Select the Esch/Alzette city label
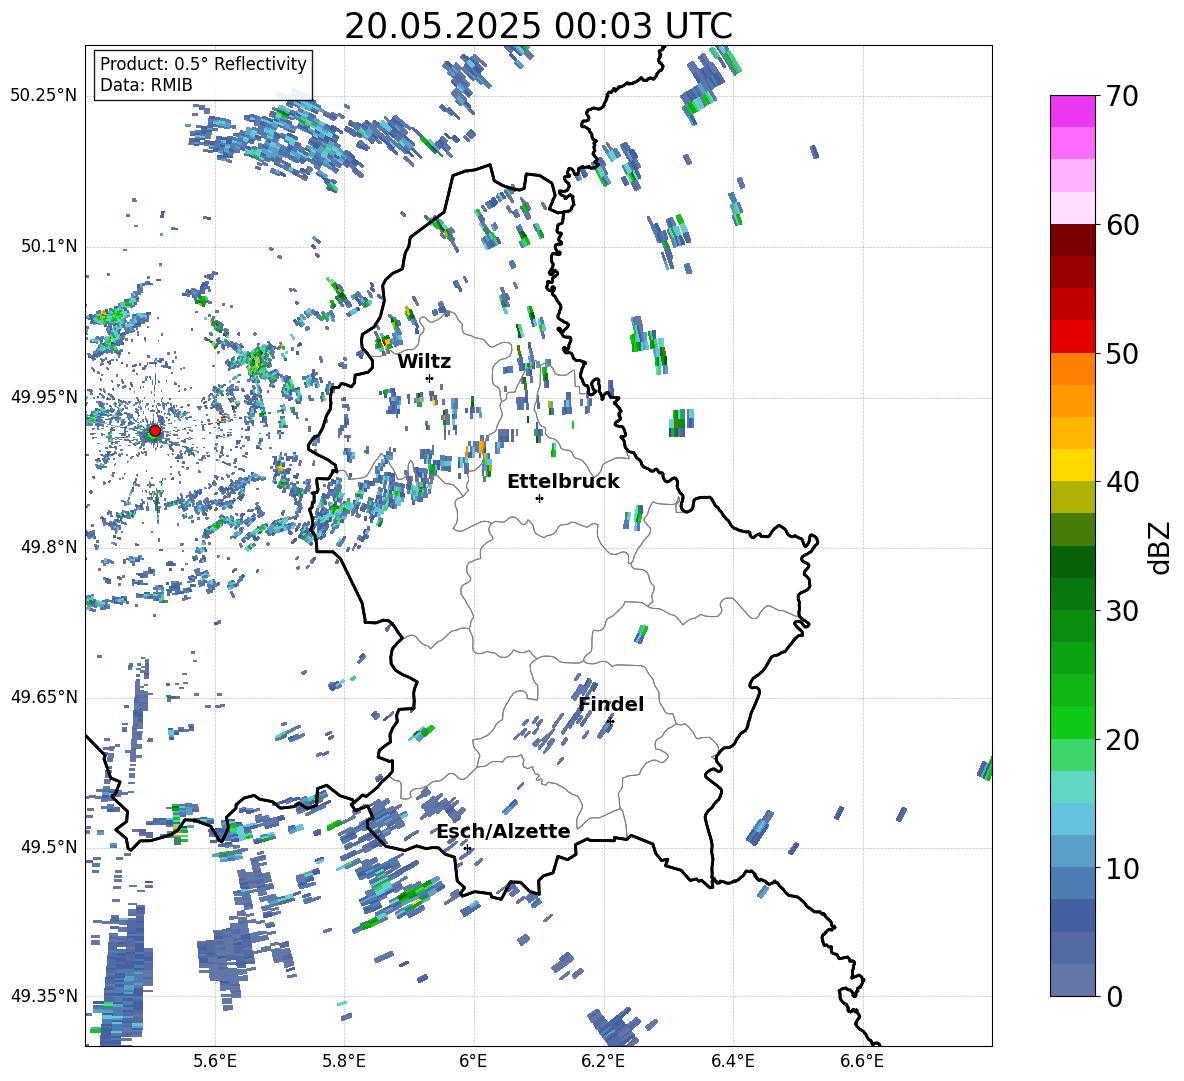 pos(504,832)
